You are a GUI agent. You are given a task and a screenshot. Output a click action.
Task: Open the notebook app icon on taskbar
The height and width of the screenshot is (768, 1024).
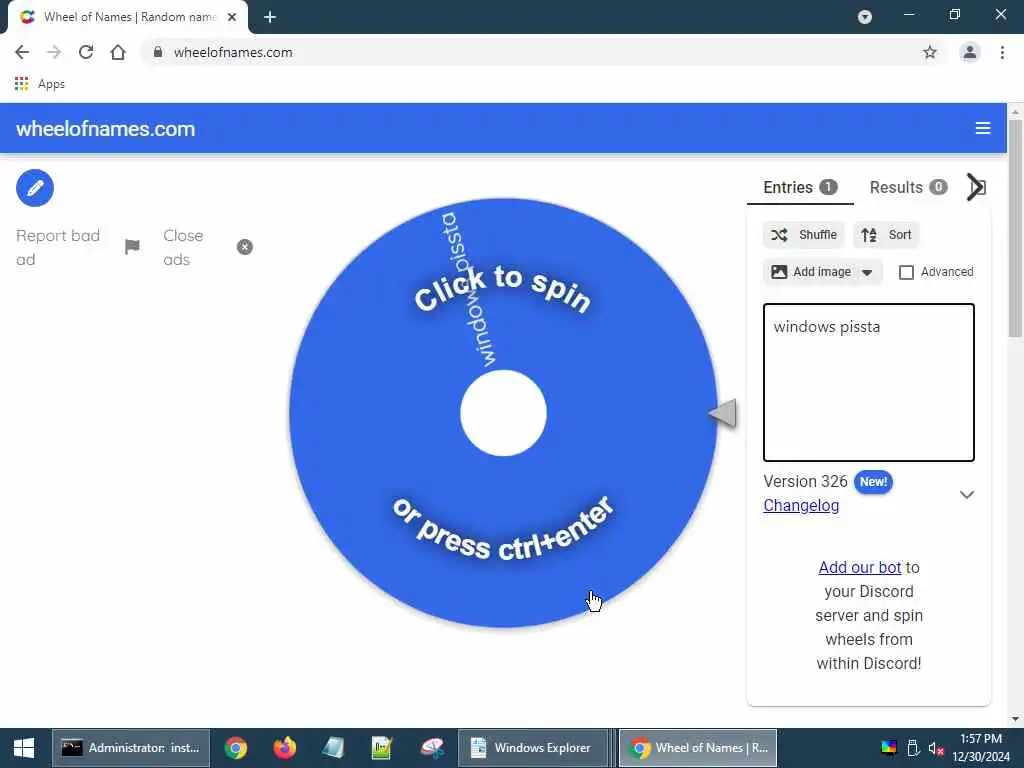pyautogui.click(x=333, y=748)
